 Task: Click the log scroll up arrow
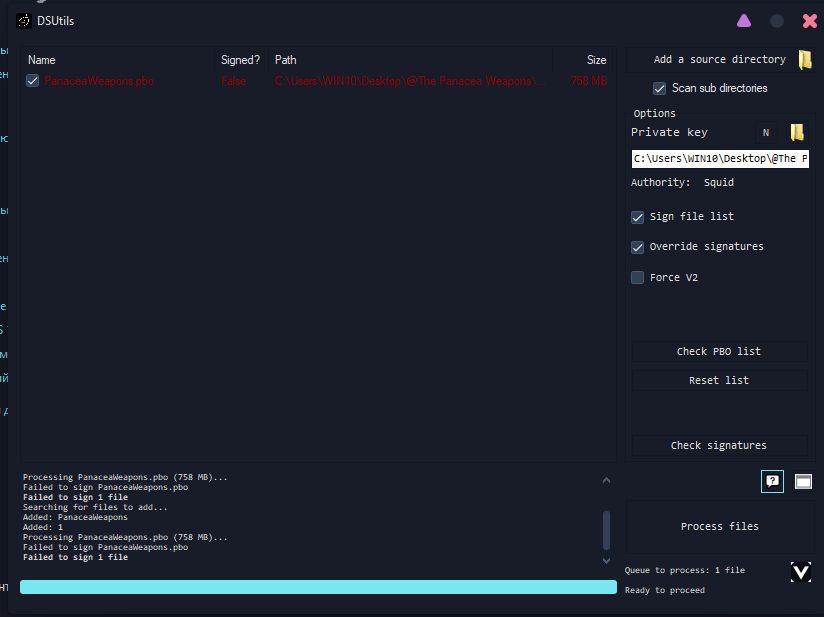[x=606, y=480]
